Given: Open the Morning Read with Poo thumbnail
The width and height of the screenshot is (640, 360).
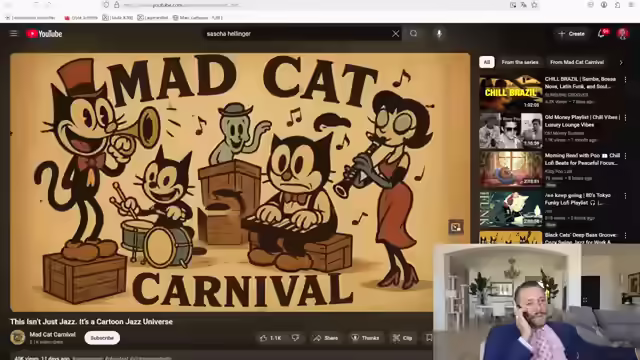Looking at the screenshot, I should click(511, 169).
